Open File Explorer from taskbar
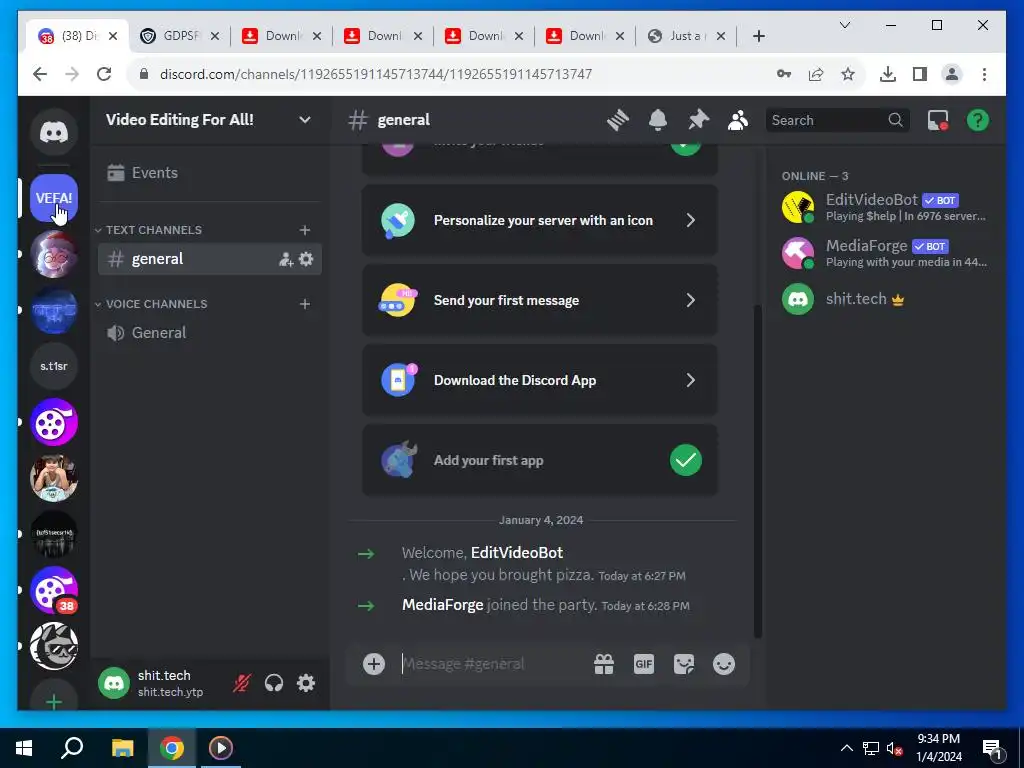Screen dimensions: 1024x768 122,748
